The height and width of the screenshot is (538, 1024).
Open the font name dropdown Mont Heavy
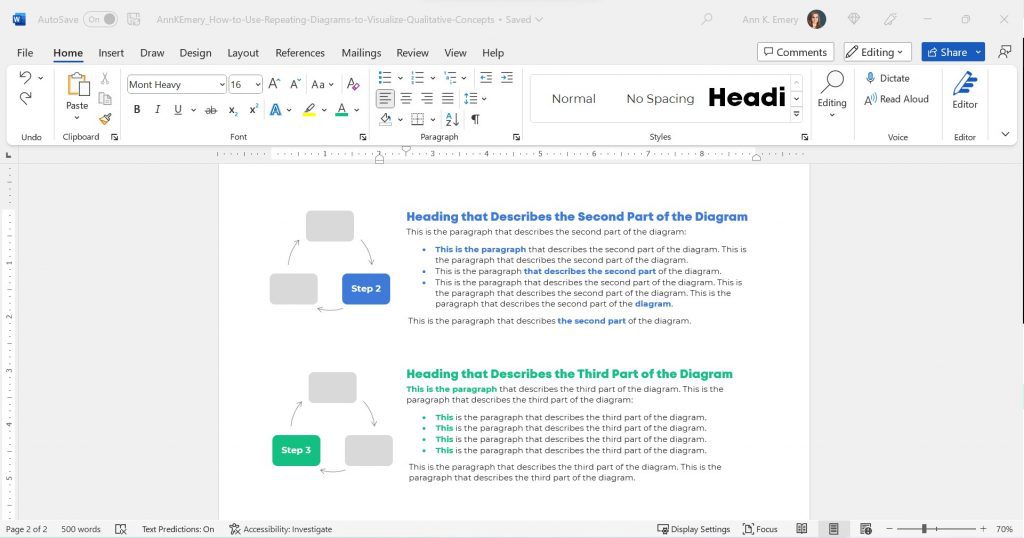222,85
